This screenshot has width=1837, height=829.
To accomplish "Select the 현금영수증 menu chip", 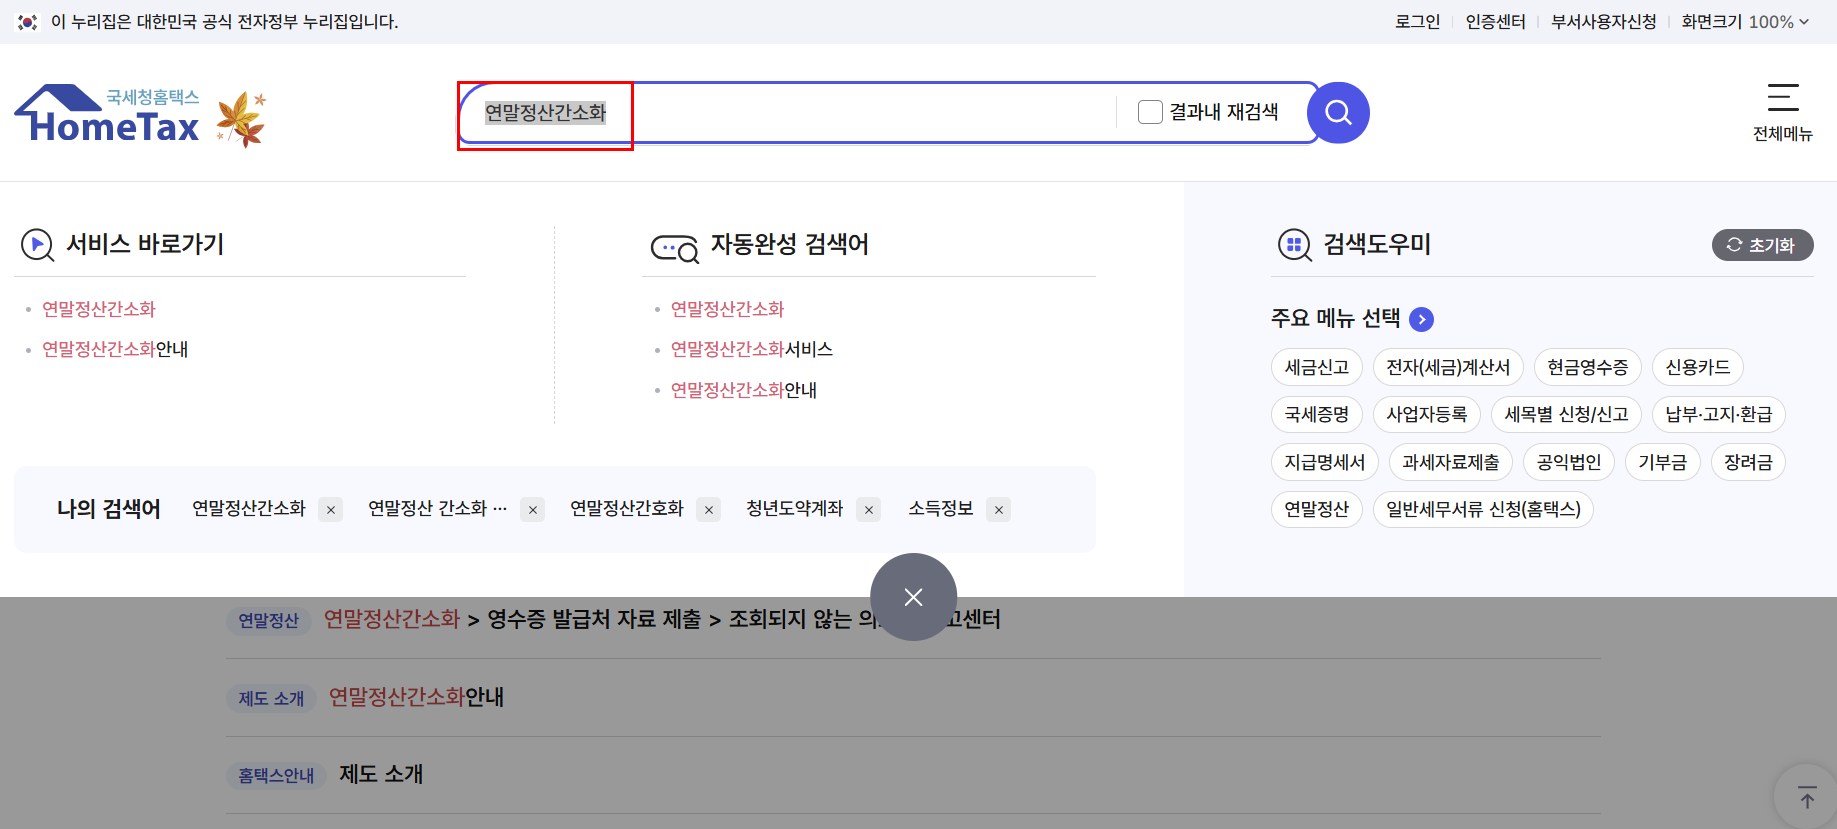I will (x=1587, y=367).
